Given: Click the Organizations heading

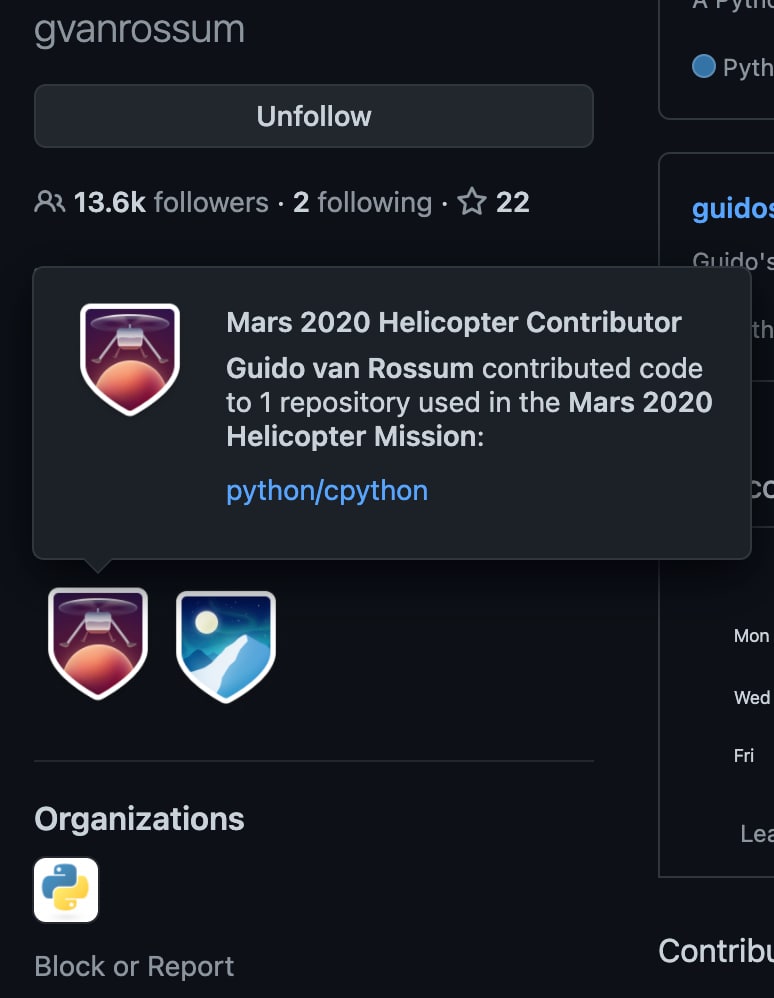Looking at the screenshot, I should pyautogui.click(x=139, y=819).
